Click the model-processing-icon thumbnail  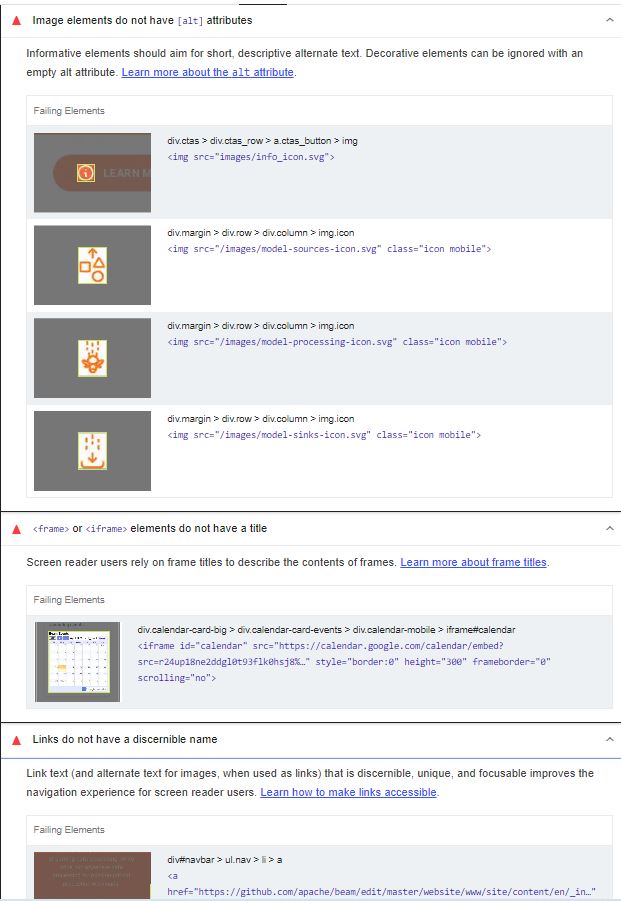coord(92,358)
